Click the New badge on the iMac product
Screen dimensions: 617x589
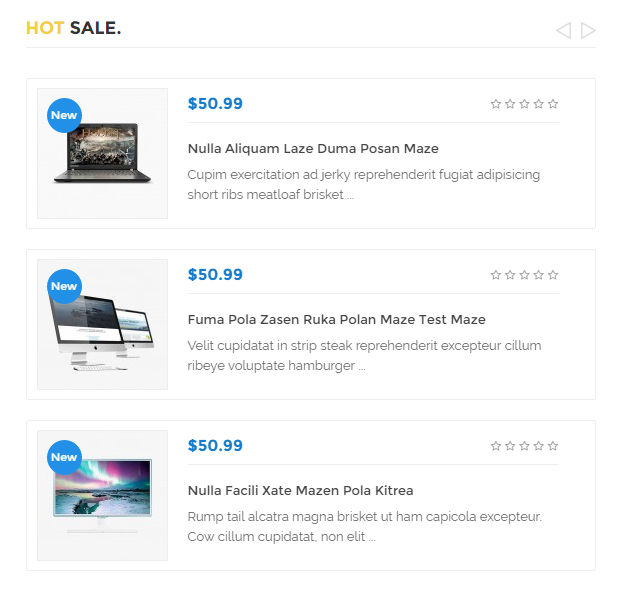[x=64, y=286]
